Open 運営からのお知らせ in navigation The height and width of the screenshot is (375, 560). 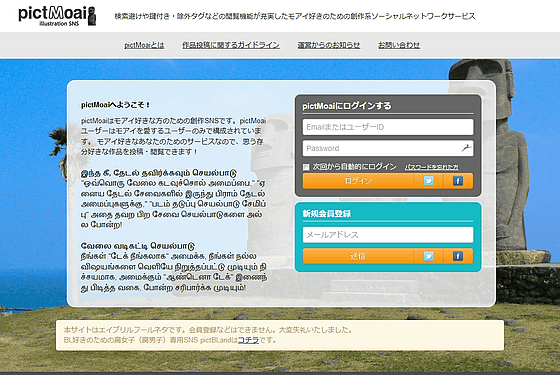[329, 45]
